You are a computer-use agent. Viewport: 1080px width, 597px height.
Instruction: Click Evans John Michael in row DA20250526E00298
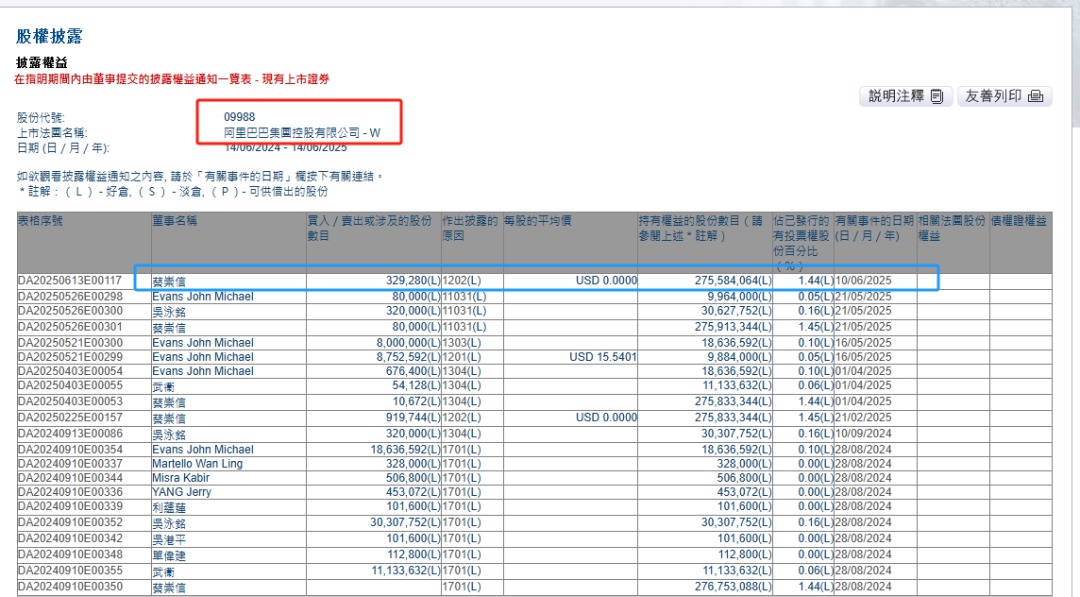pyautogui.click(x=202, y=297)
